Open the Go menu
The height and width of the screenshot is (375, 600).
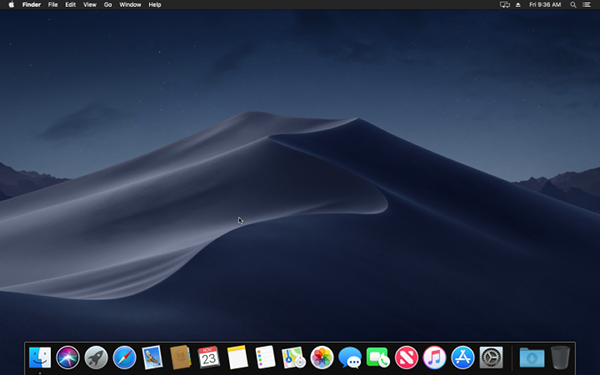tap(108, 5)
